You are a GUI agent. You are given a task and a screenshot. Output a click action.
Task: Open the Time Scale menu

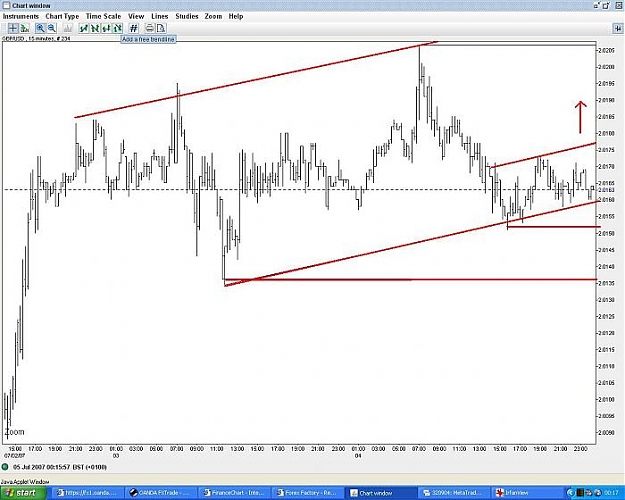point(103,16)
